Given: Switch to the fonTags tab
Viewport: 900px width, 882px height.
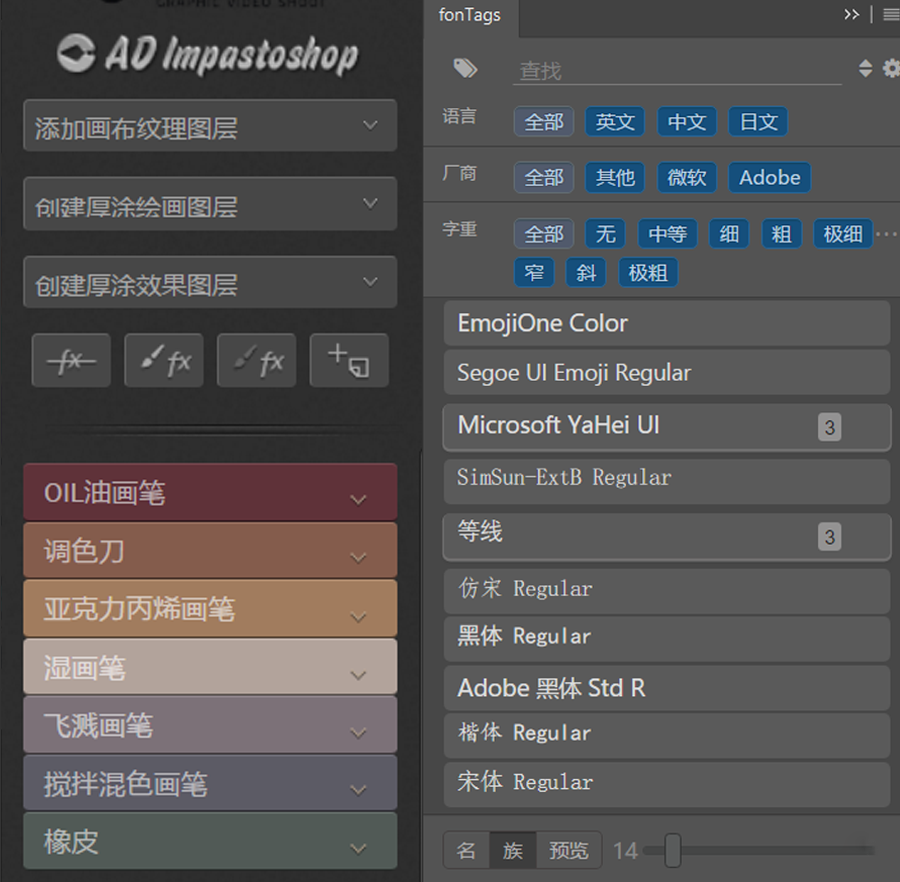Looking at the screenshot, I should pos(470,15).
